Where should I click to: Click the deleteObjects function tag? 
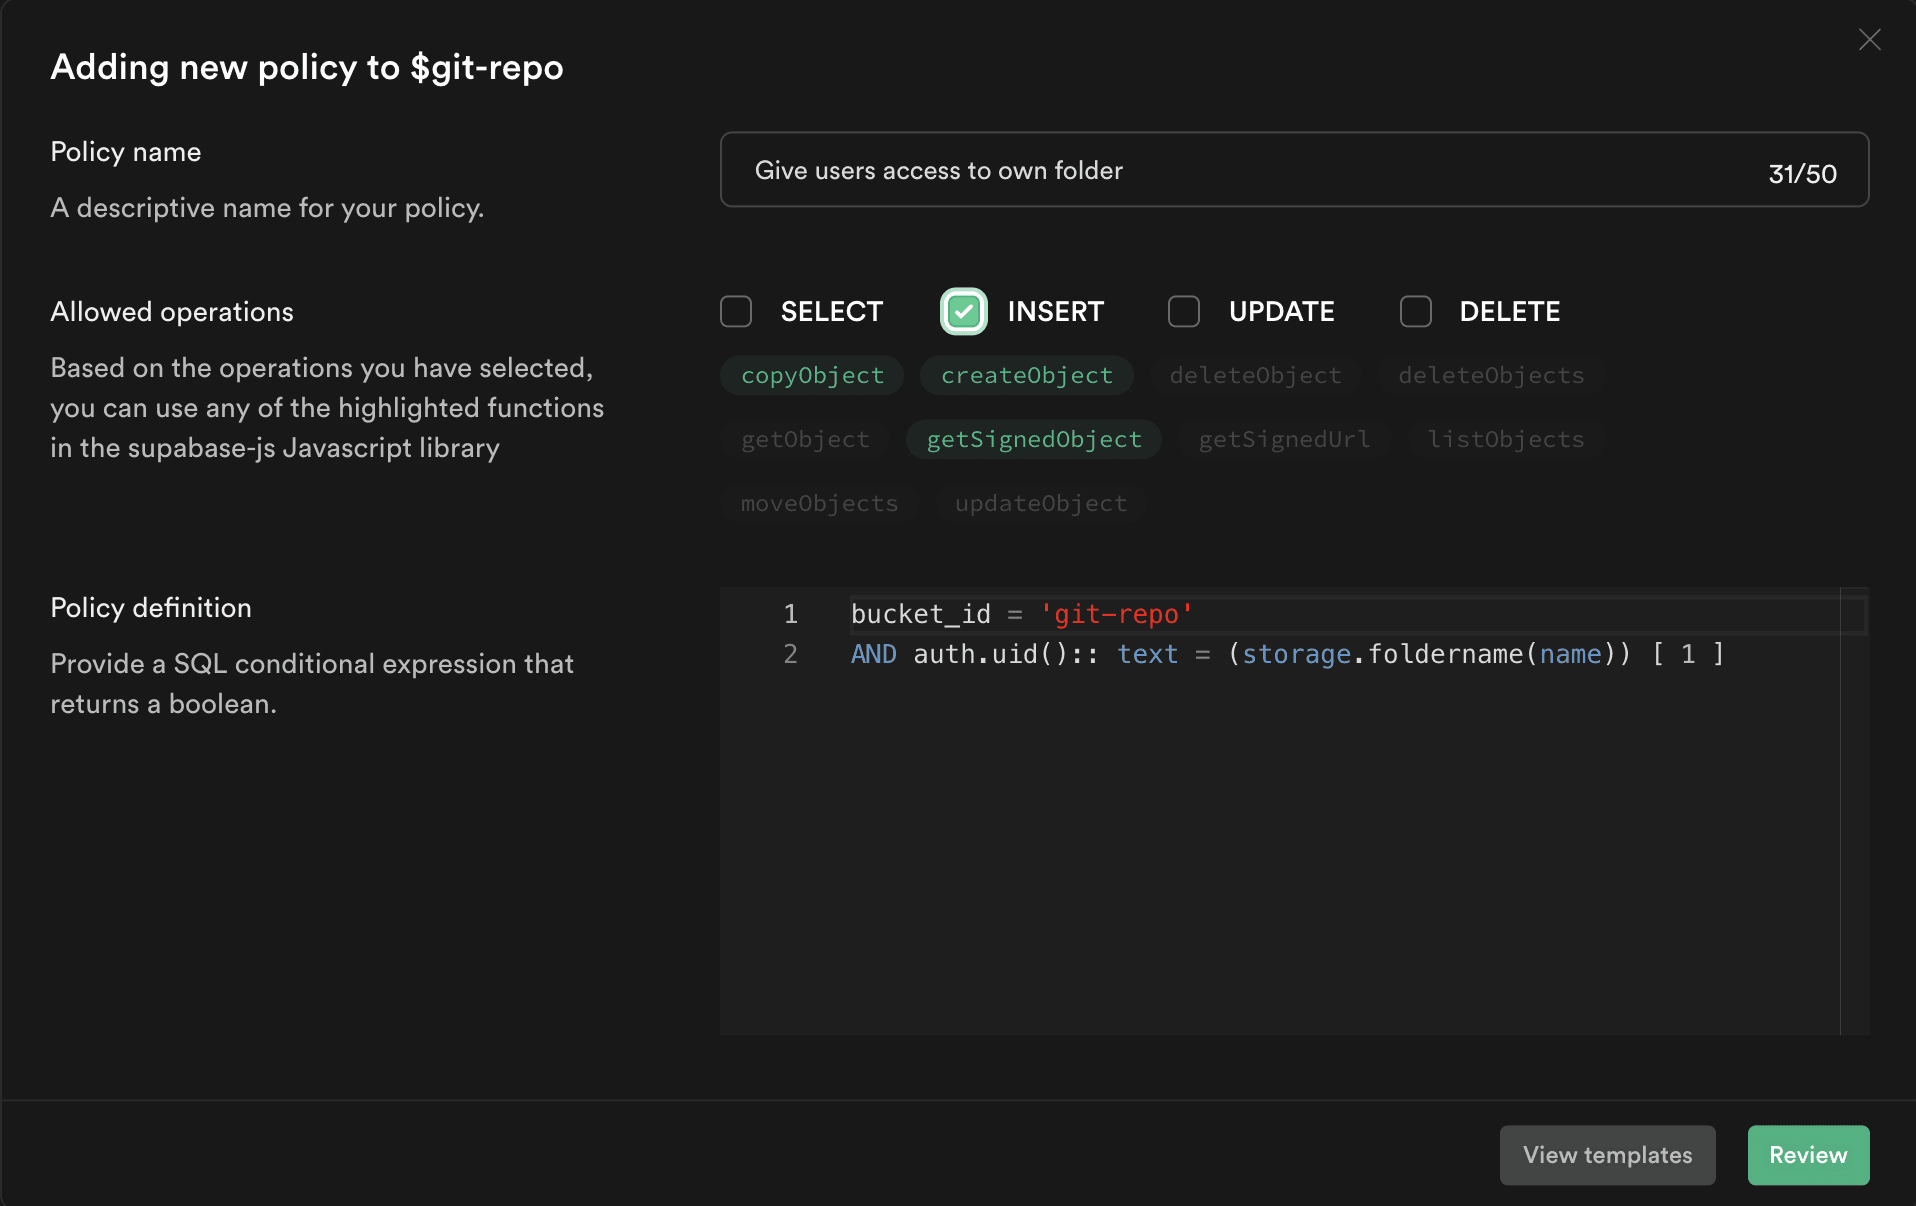click(x=1490, y=376)
